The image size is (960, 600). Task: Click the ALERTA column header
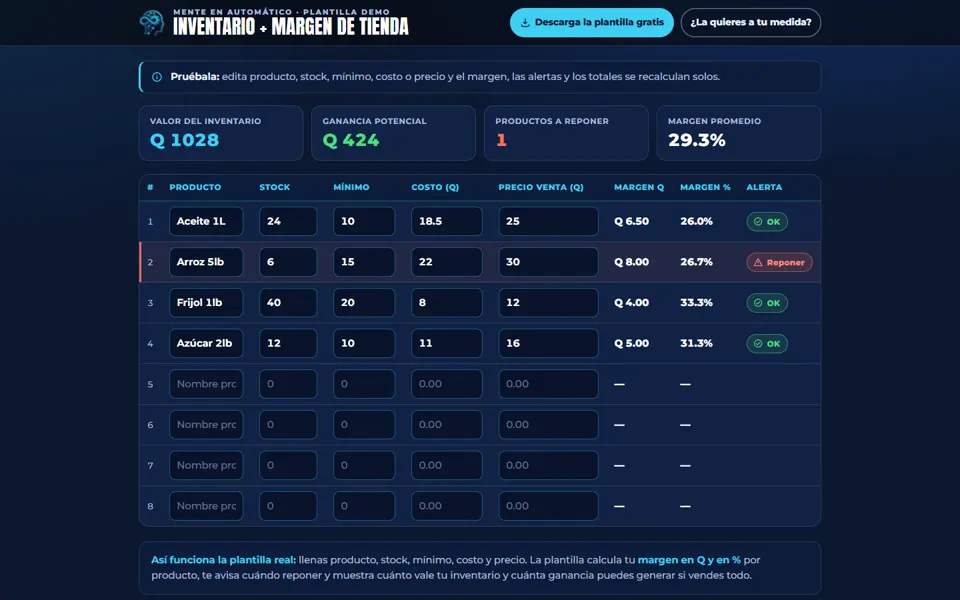(x=764, y=187)
